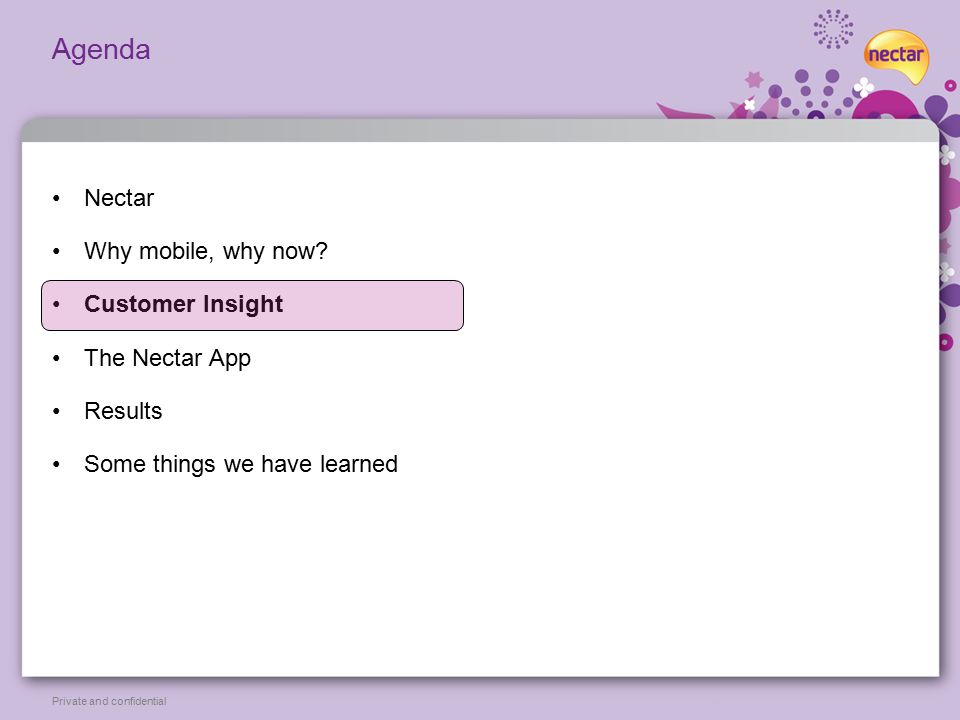Click 'Some things we have learned' bullet
This screenshot has height=720, width=960.
pos(241,464)
